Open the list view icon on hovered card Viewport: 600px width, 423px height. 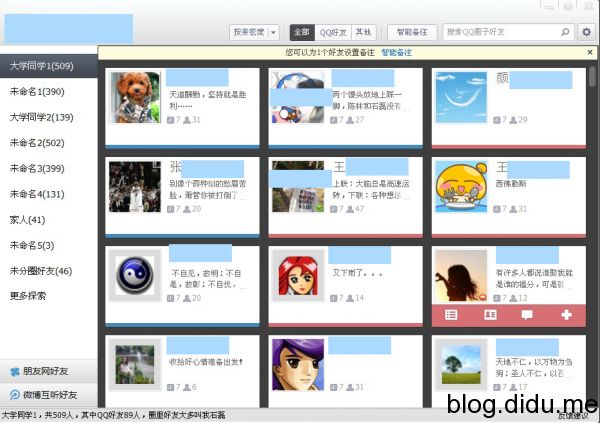pos(451,315)
